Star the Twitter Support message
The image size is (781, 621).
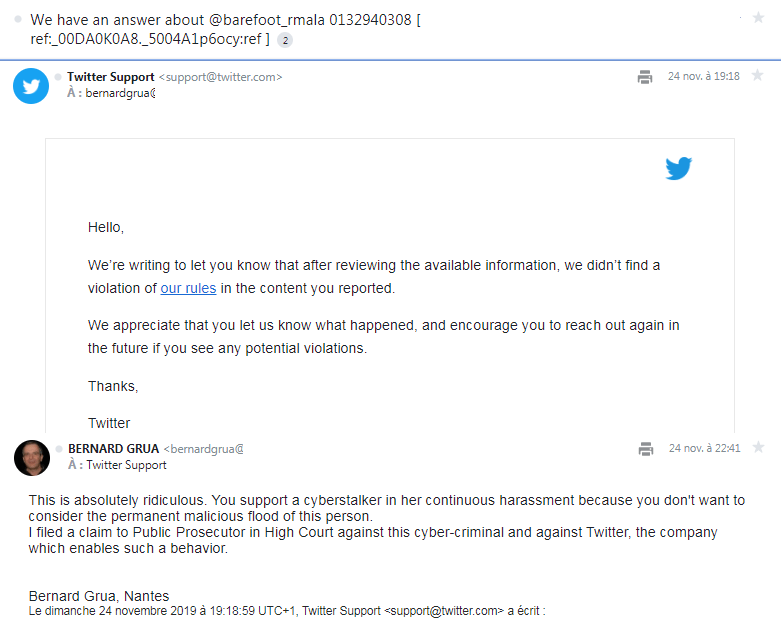pos(757,76)
